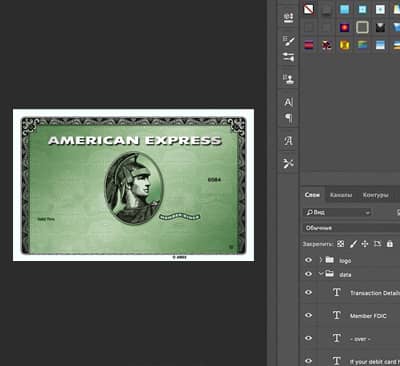
Task: Select the '- over -' text layer
Action: point(360,339)
